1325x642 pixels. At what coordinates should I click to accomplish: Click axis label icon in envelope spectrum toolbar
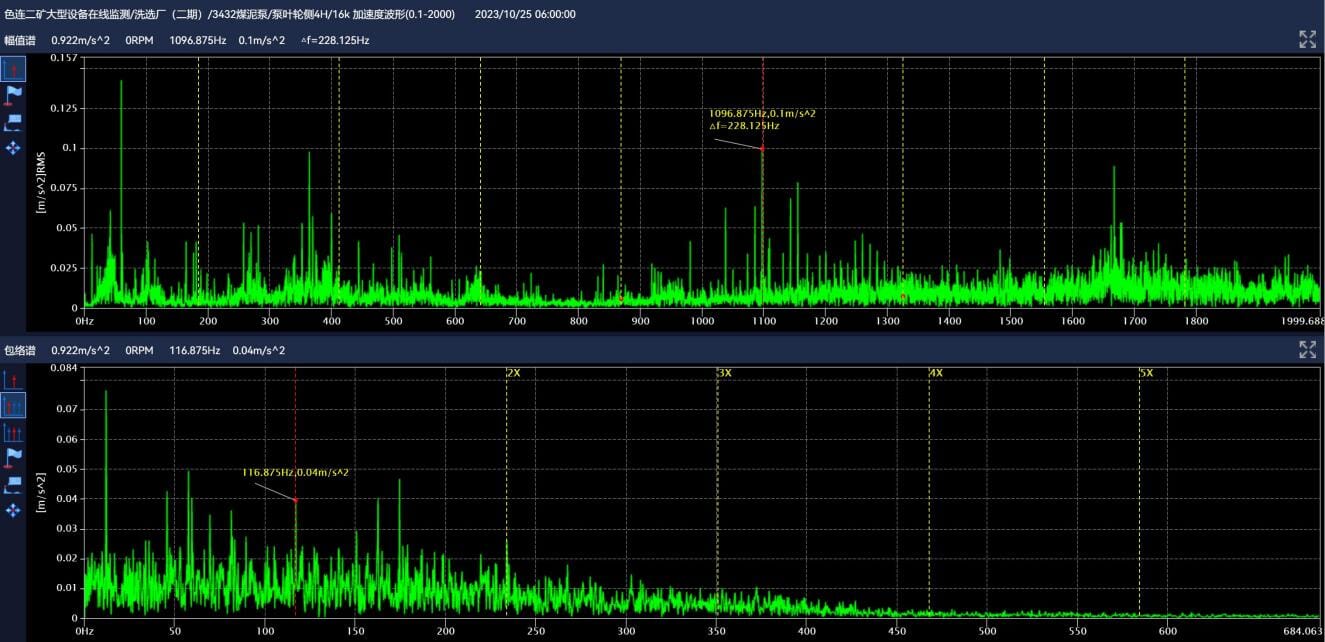pyautogui.click(x=13, y=485)
